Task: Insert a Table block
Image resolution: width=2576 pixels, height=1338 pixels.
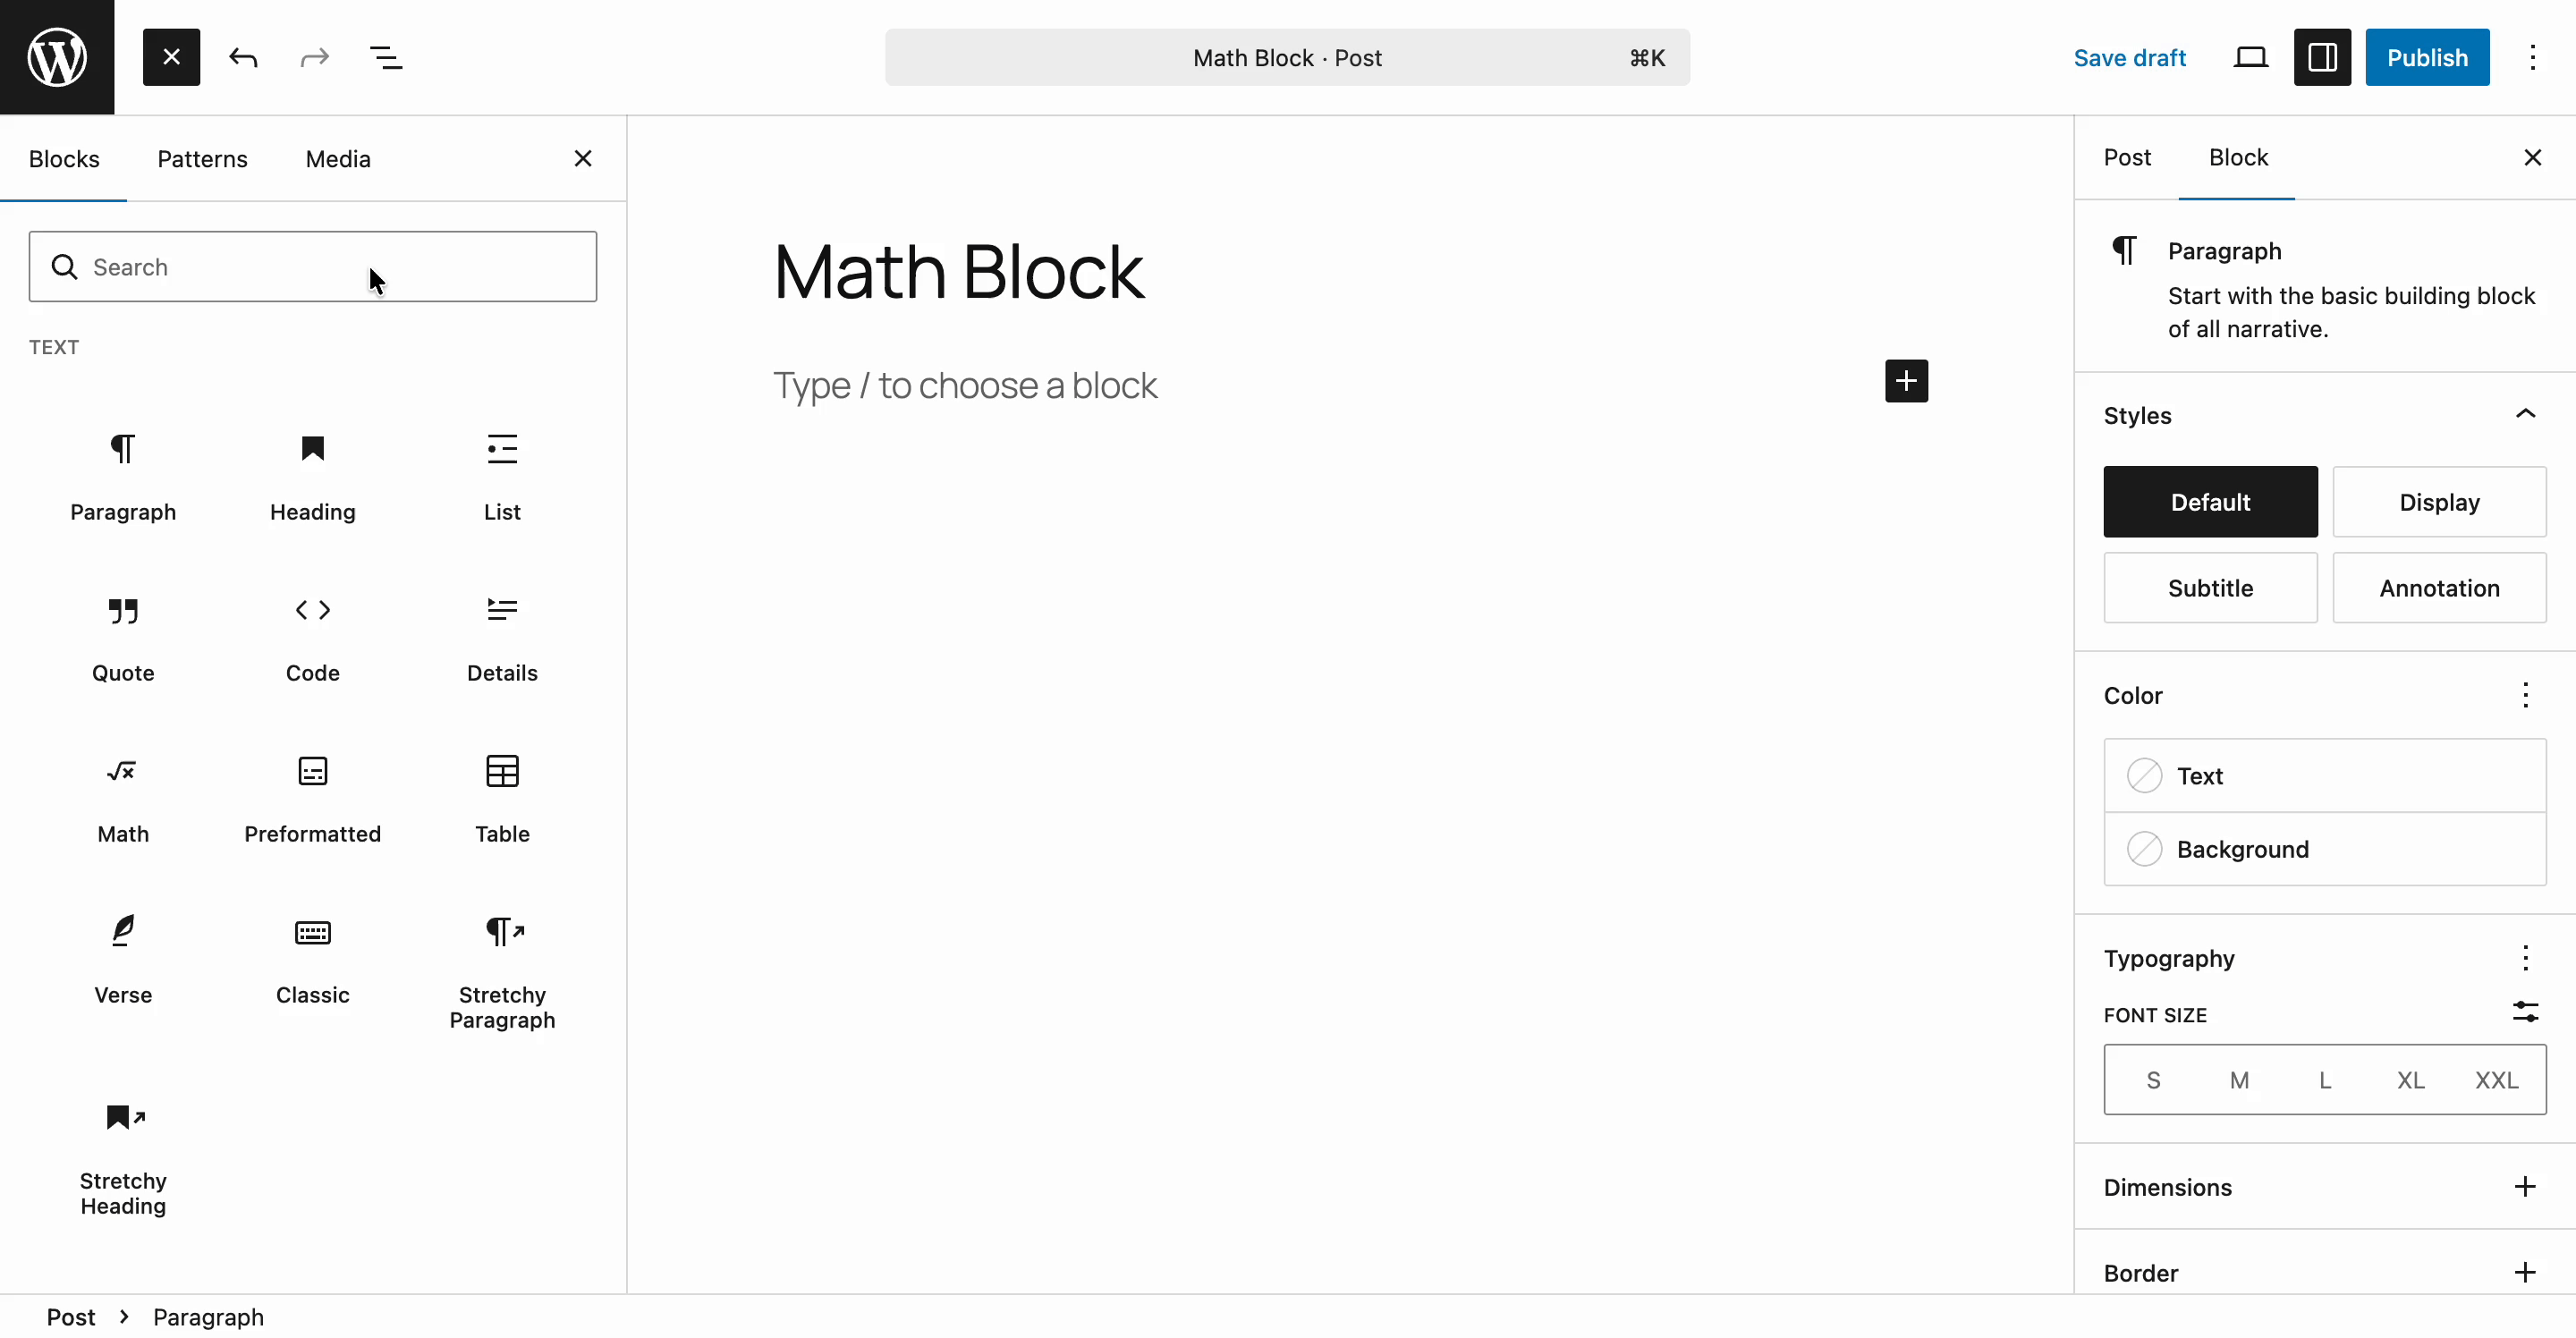Action: [x=502, y=795]
